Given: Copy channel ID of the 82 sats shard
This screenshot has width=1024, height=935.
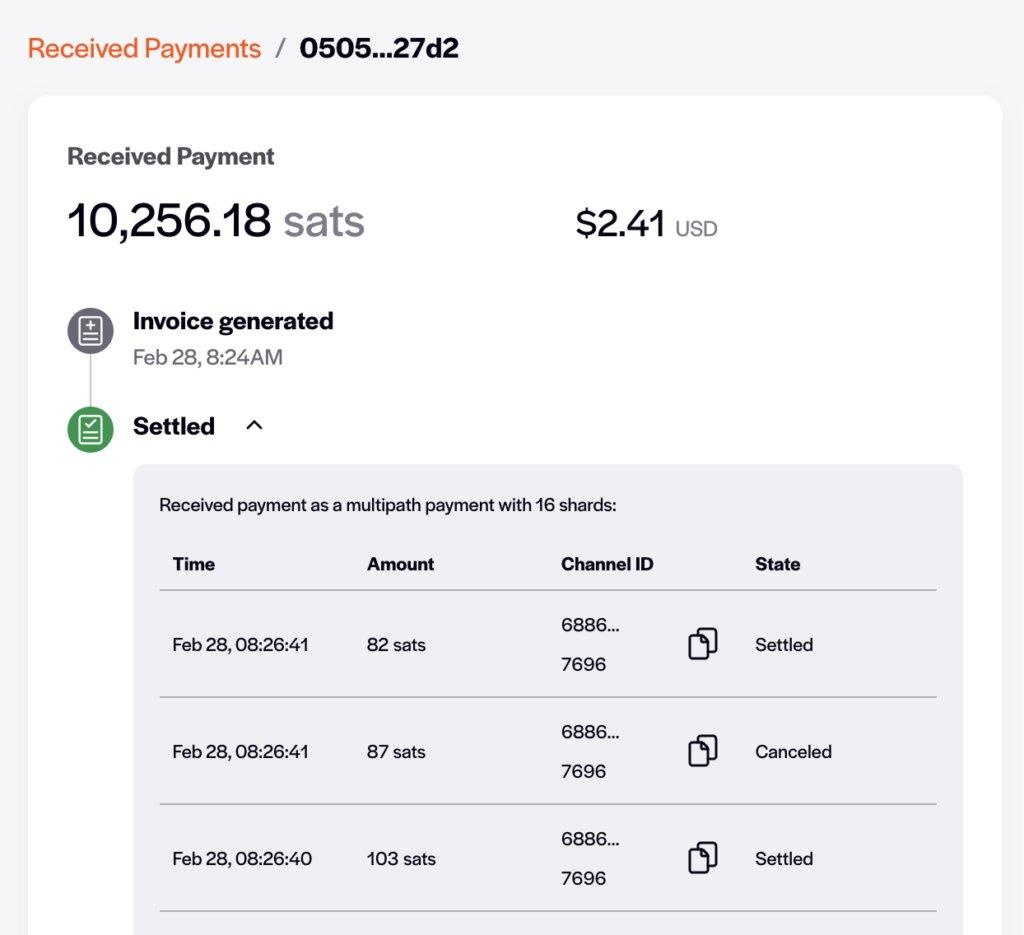Looking at the screenshot, I should click(x=703, y=644).
